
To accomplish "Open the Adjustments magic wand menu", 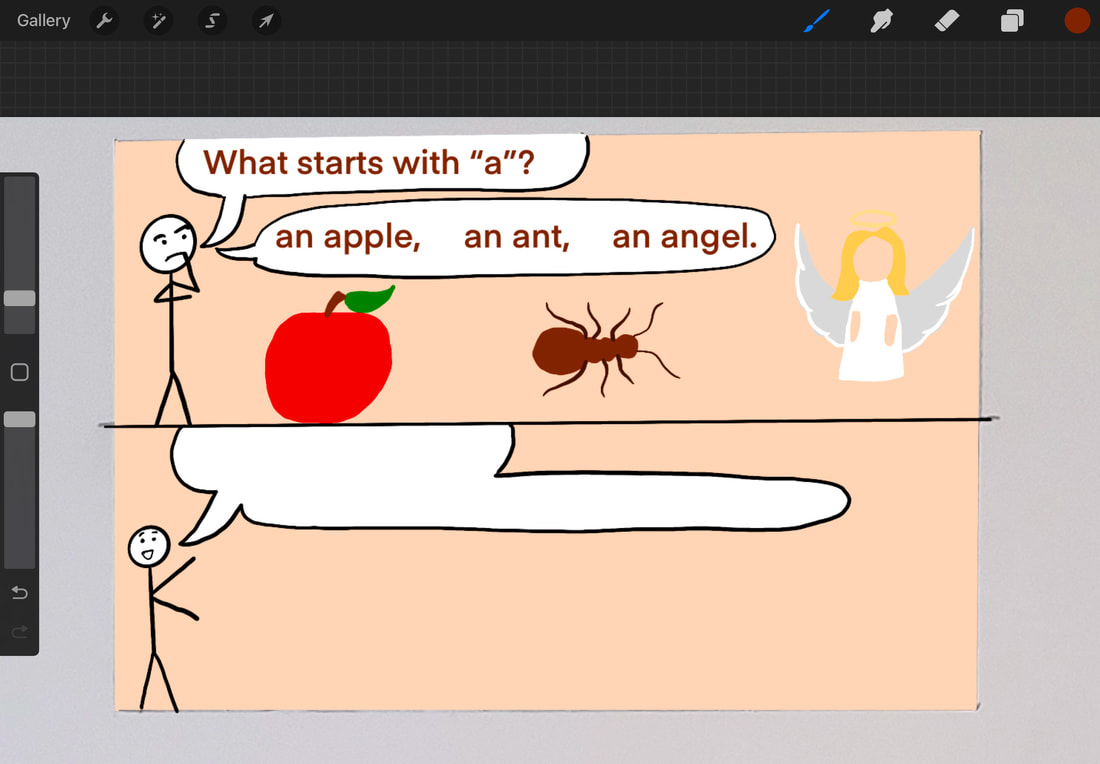I will [158, 21].
